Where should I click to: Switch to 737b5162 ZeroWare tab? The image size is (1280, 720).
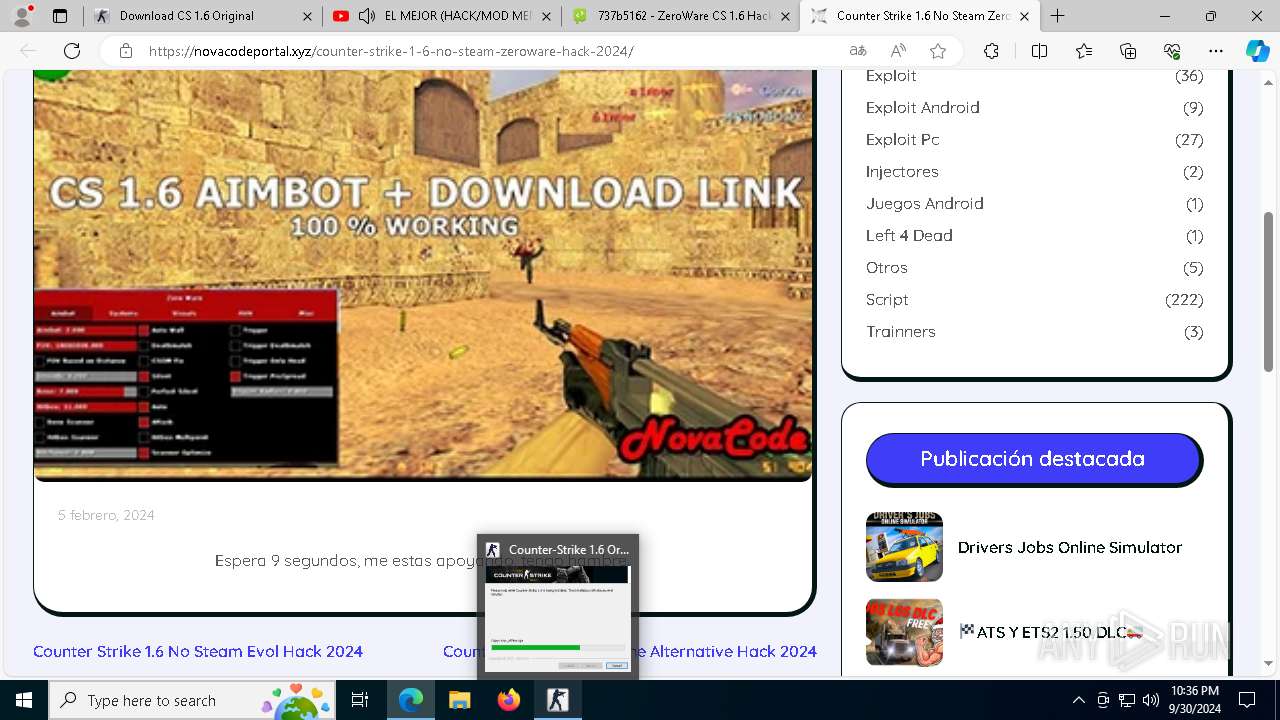coord(680,16)
